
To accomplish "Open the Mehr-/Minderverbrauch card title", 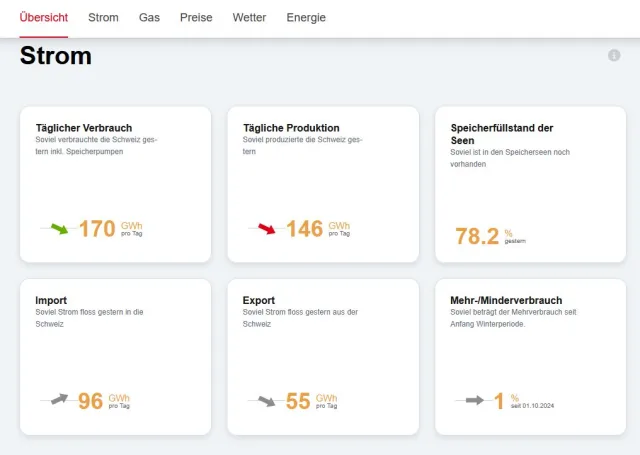I will [x=506, y=300].
